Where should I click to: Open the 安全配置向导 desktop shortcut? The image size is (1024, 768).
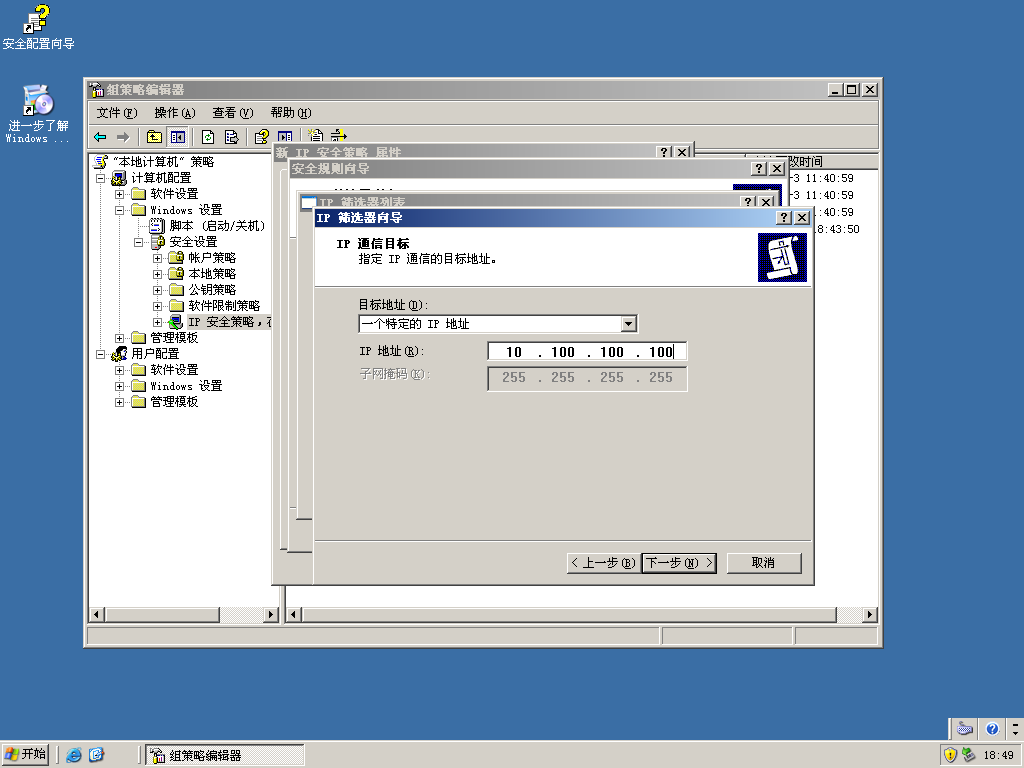pyautogui.click(x=38, y=27)
